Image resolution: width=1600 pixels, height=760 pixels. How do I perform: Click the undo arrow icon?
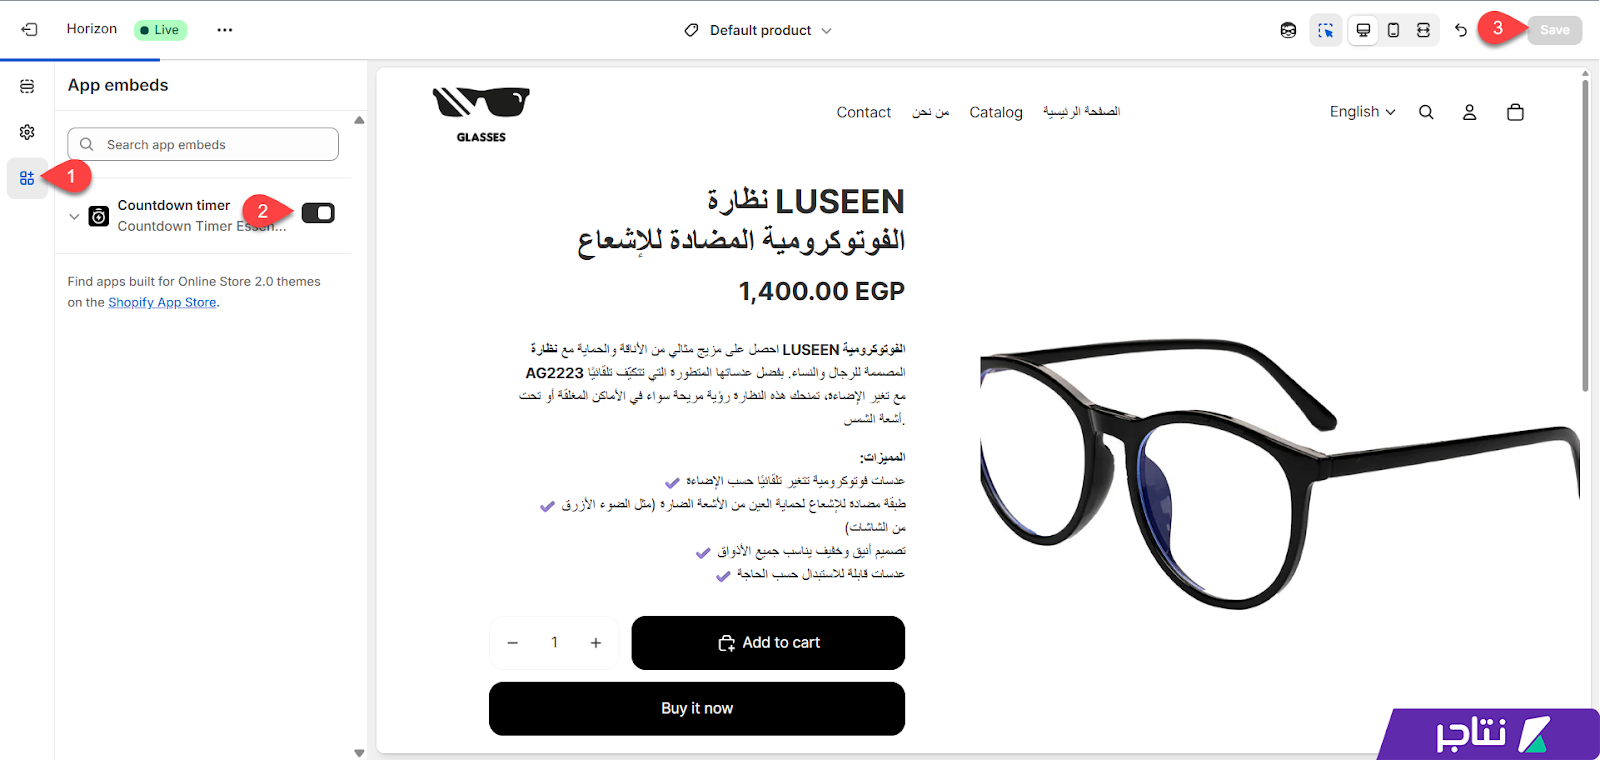pos(1461,30)
